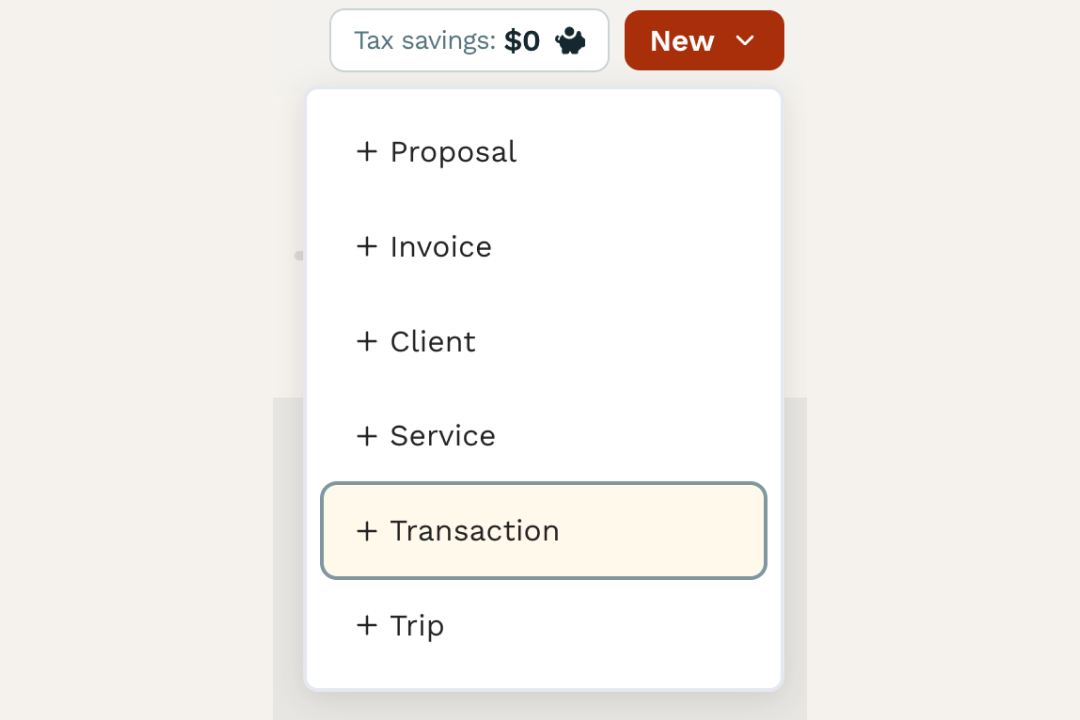View the $0 tax savings amount
Viewport: 1080px width, 720px height.
tap(522, 40)
